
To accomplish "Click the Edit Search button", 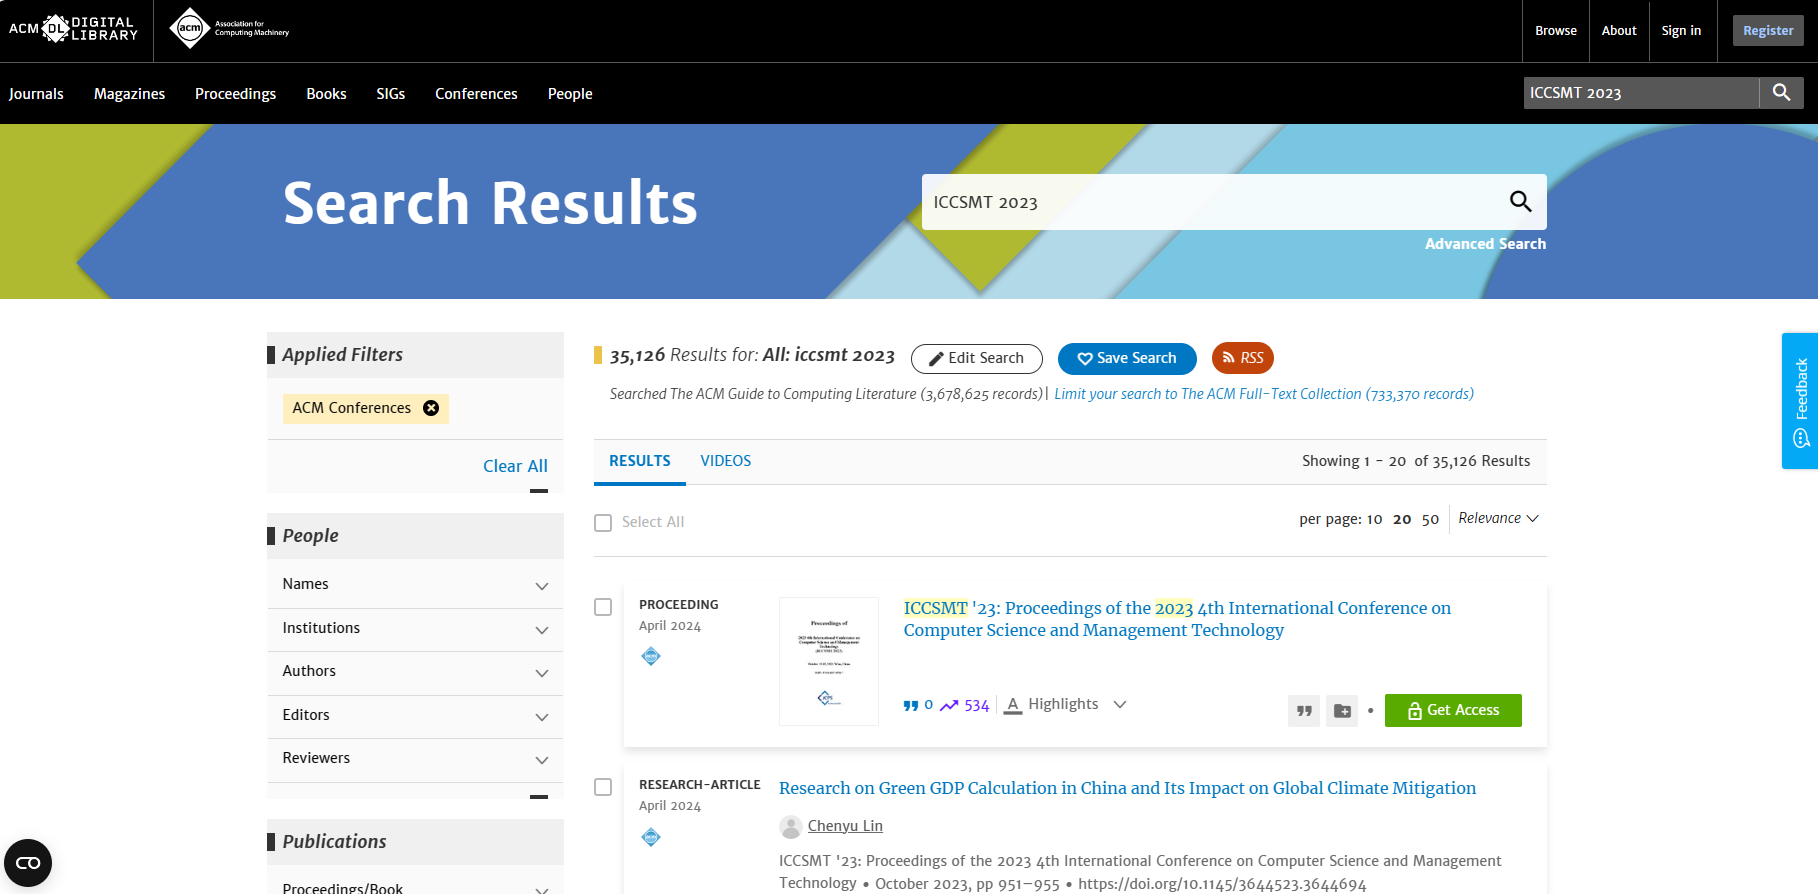I will [976, 358].
